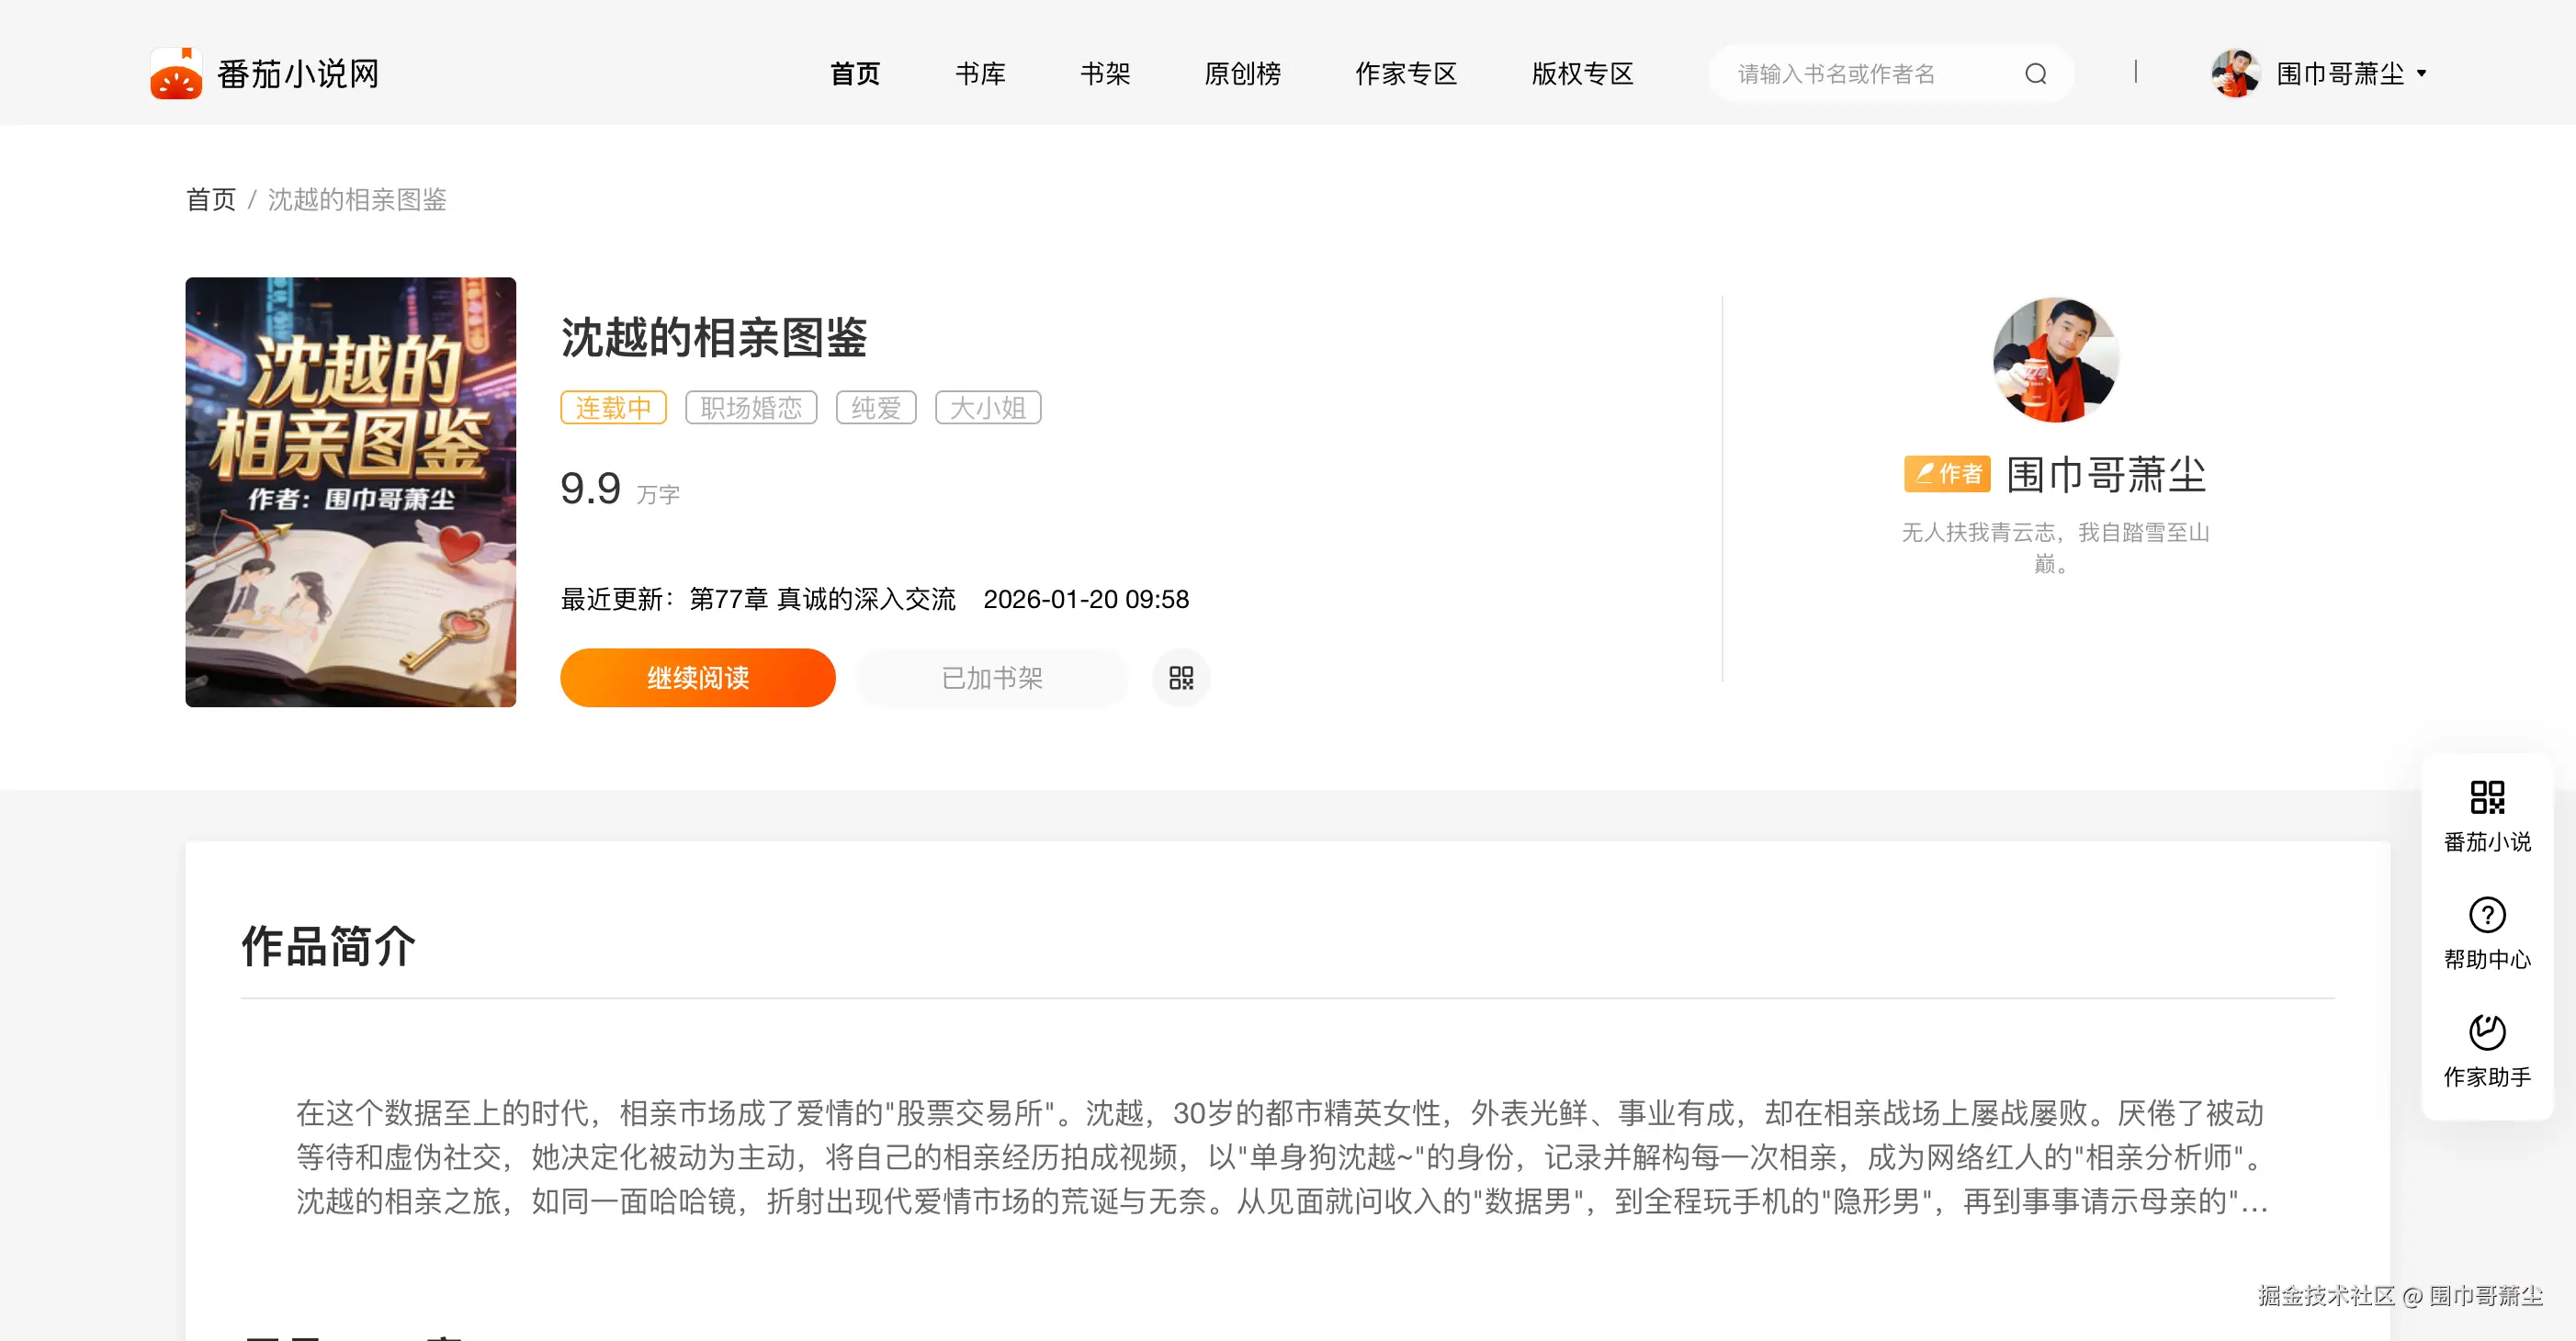Open the QR code beside 已加书架 button
2576x1341 pixels.
click(x=1180, y=678)
